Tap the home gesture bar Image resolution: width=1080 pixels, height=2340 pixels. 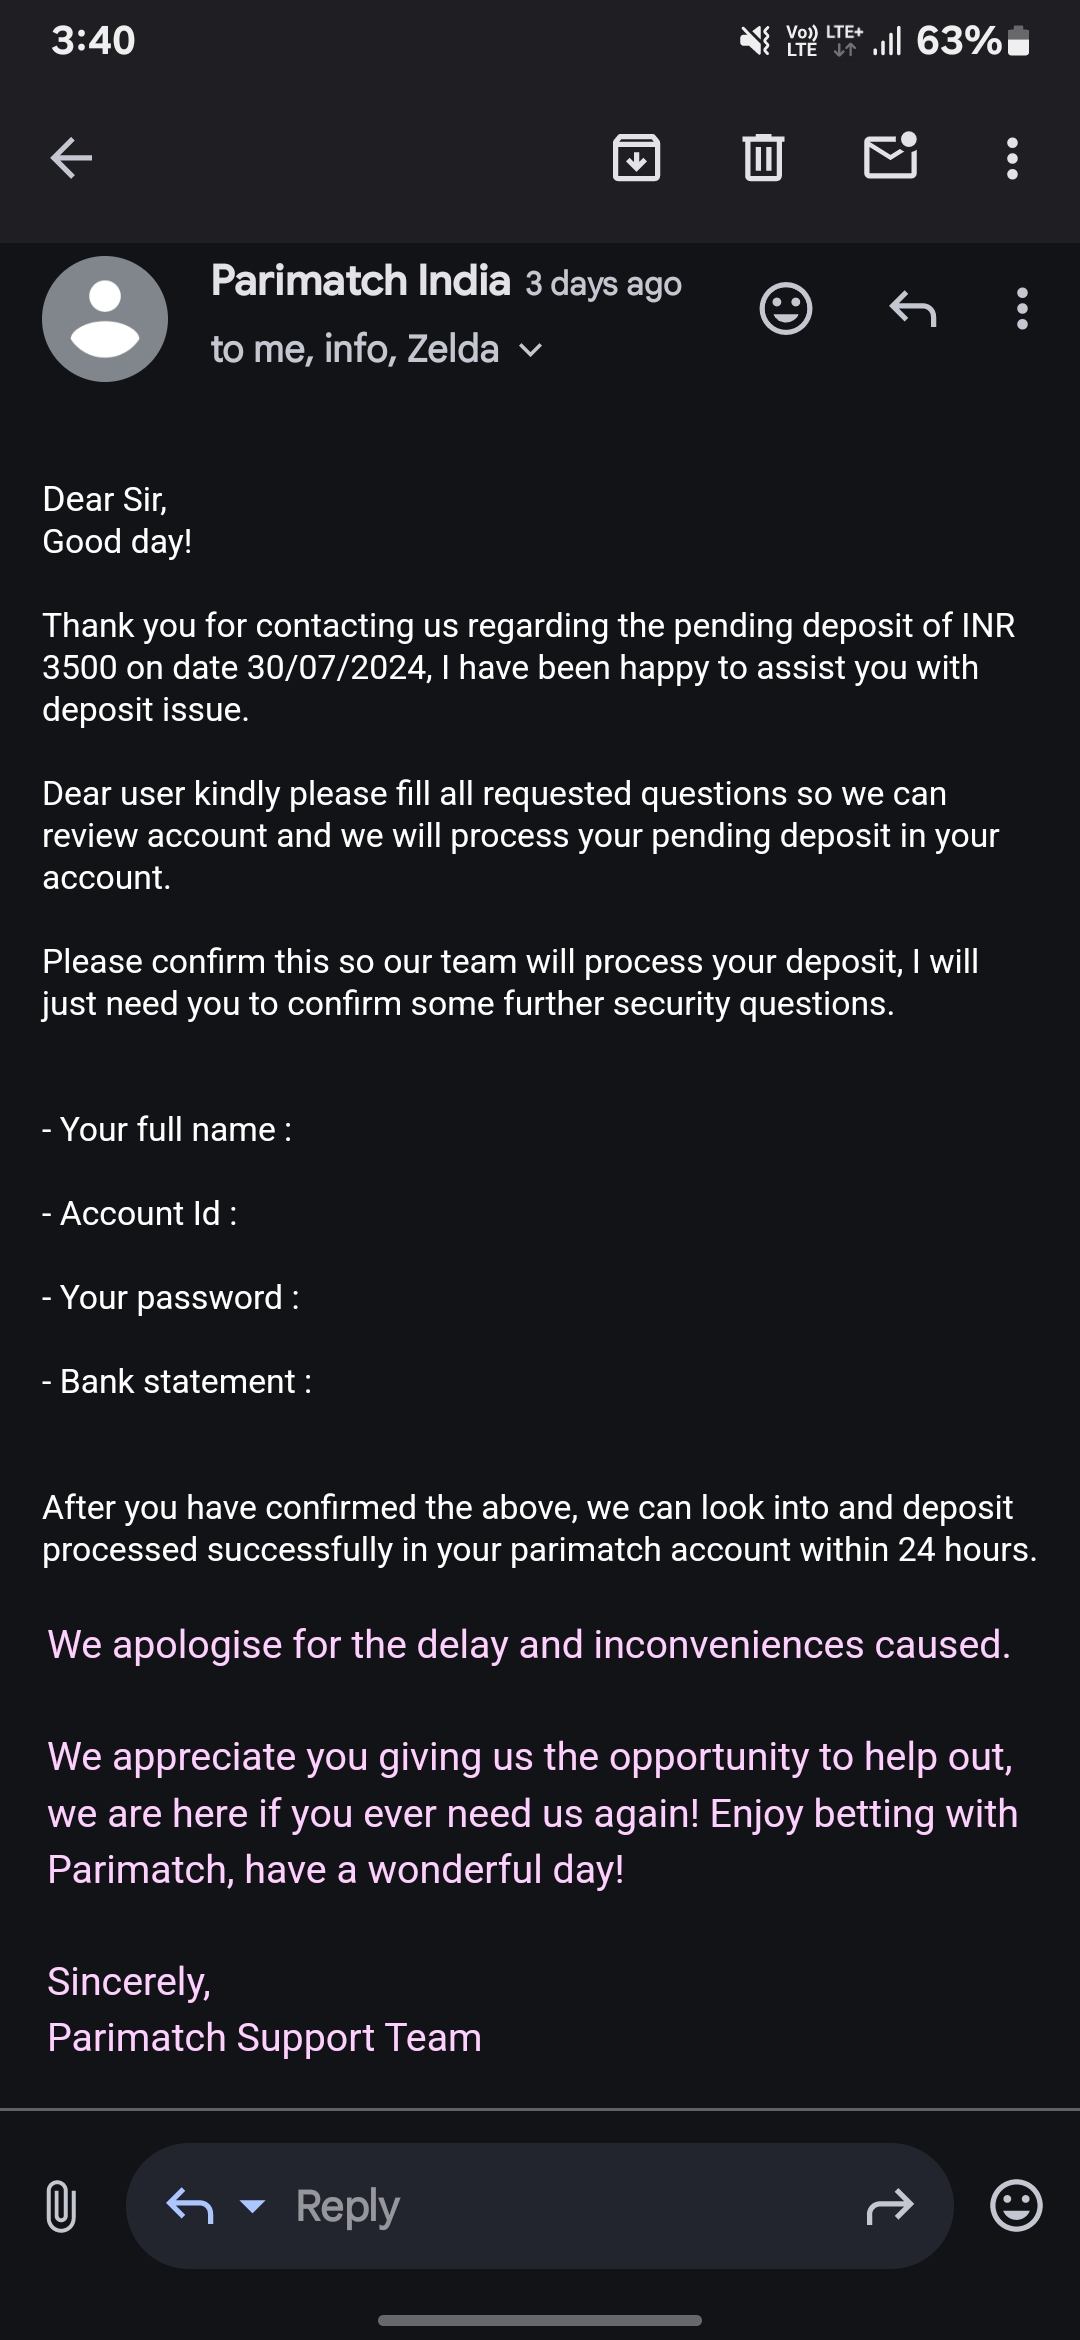[x=540, y=2320]
